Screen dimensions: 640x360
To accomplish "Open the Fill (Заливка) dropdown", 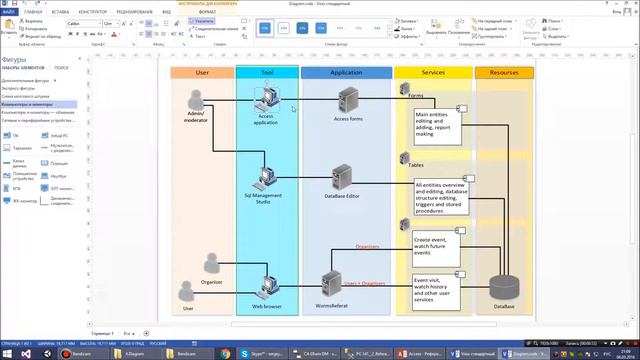I will click(407, 21).
